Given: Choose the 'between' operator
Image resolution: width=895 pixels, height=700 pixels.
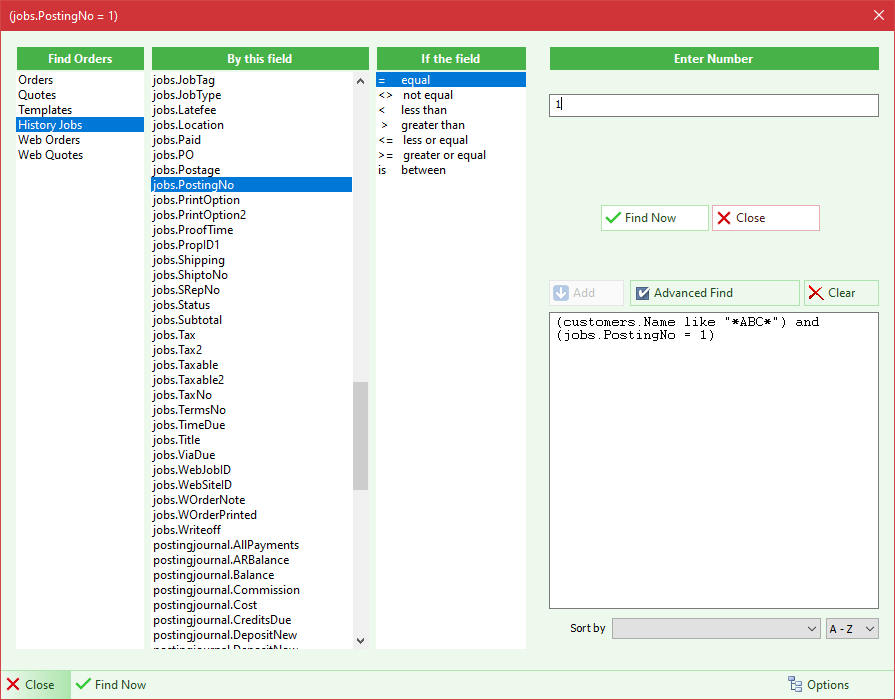Looking at the screenshot, I should click(451, 170).
